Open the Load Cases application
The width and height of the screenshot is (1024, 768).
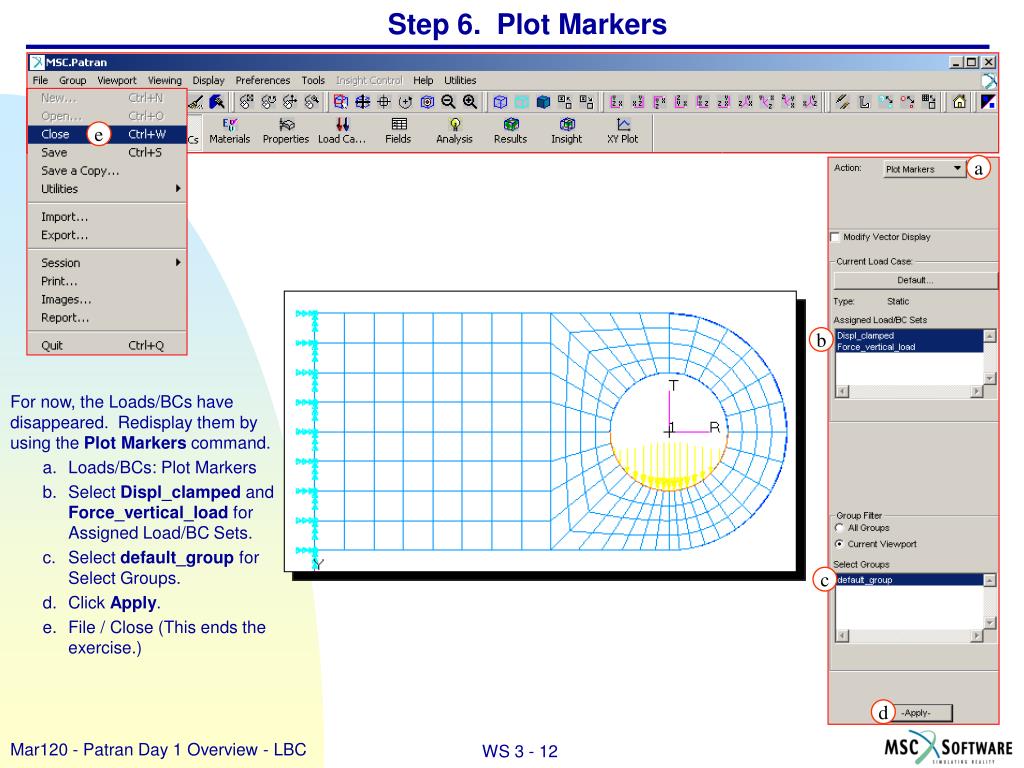point(342,131)
